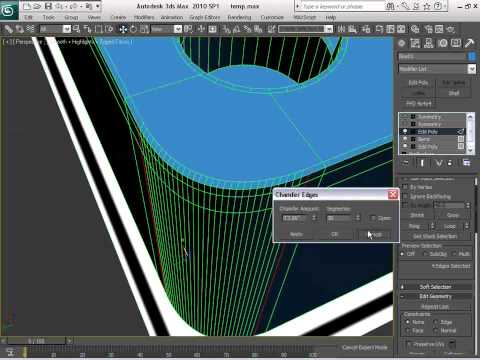480x360 pixels.
Task: Open the Motion panel wheel icon
Action: (x=443, y=43)
